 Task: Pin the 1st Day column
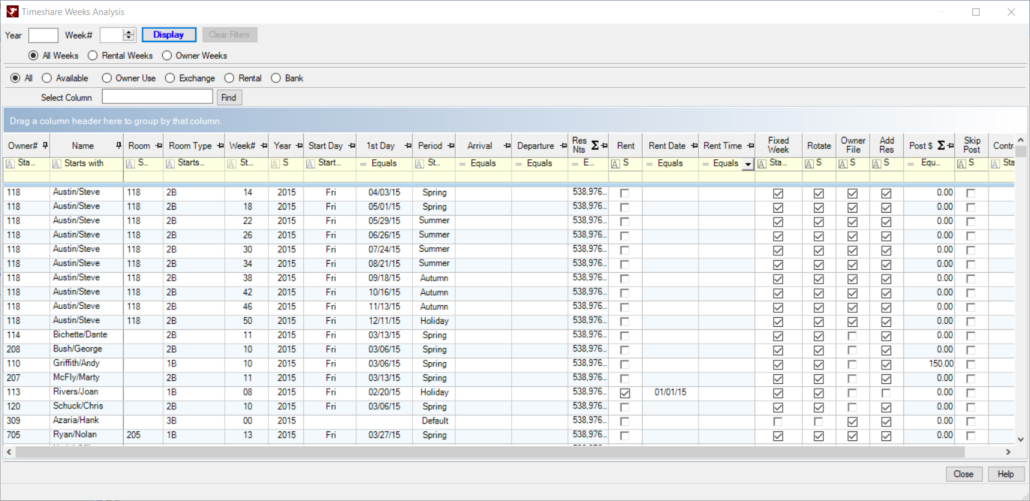tap(407, 146)
